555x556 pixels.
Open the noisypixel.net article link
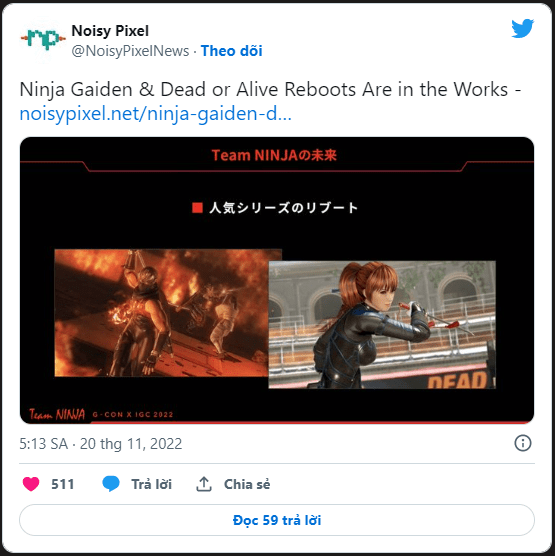(x=155, y=114)
